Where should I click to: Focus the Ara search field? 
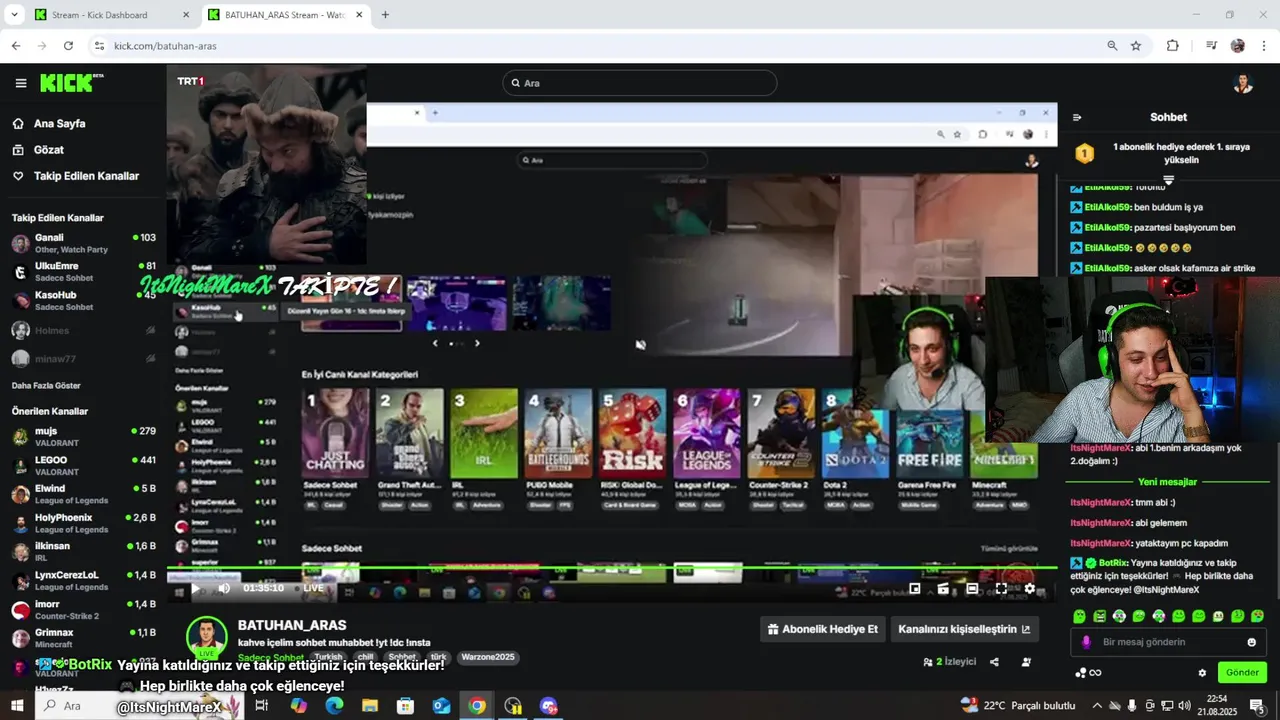[x=640, y=83]
